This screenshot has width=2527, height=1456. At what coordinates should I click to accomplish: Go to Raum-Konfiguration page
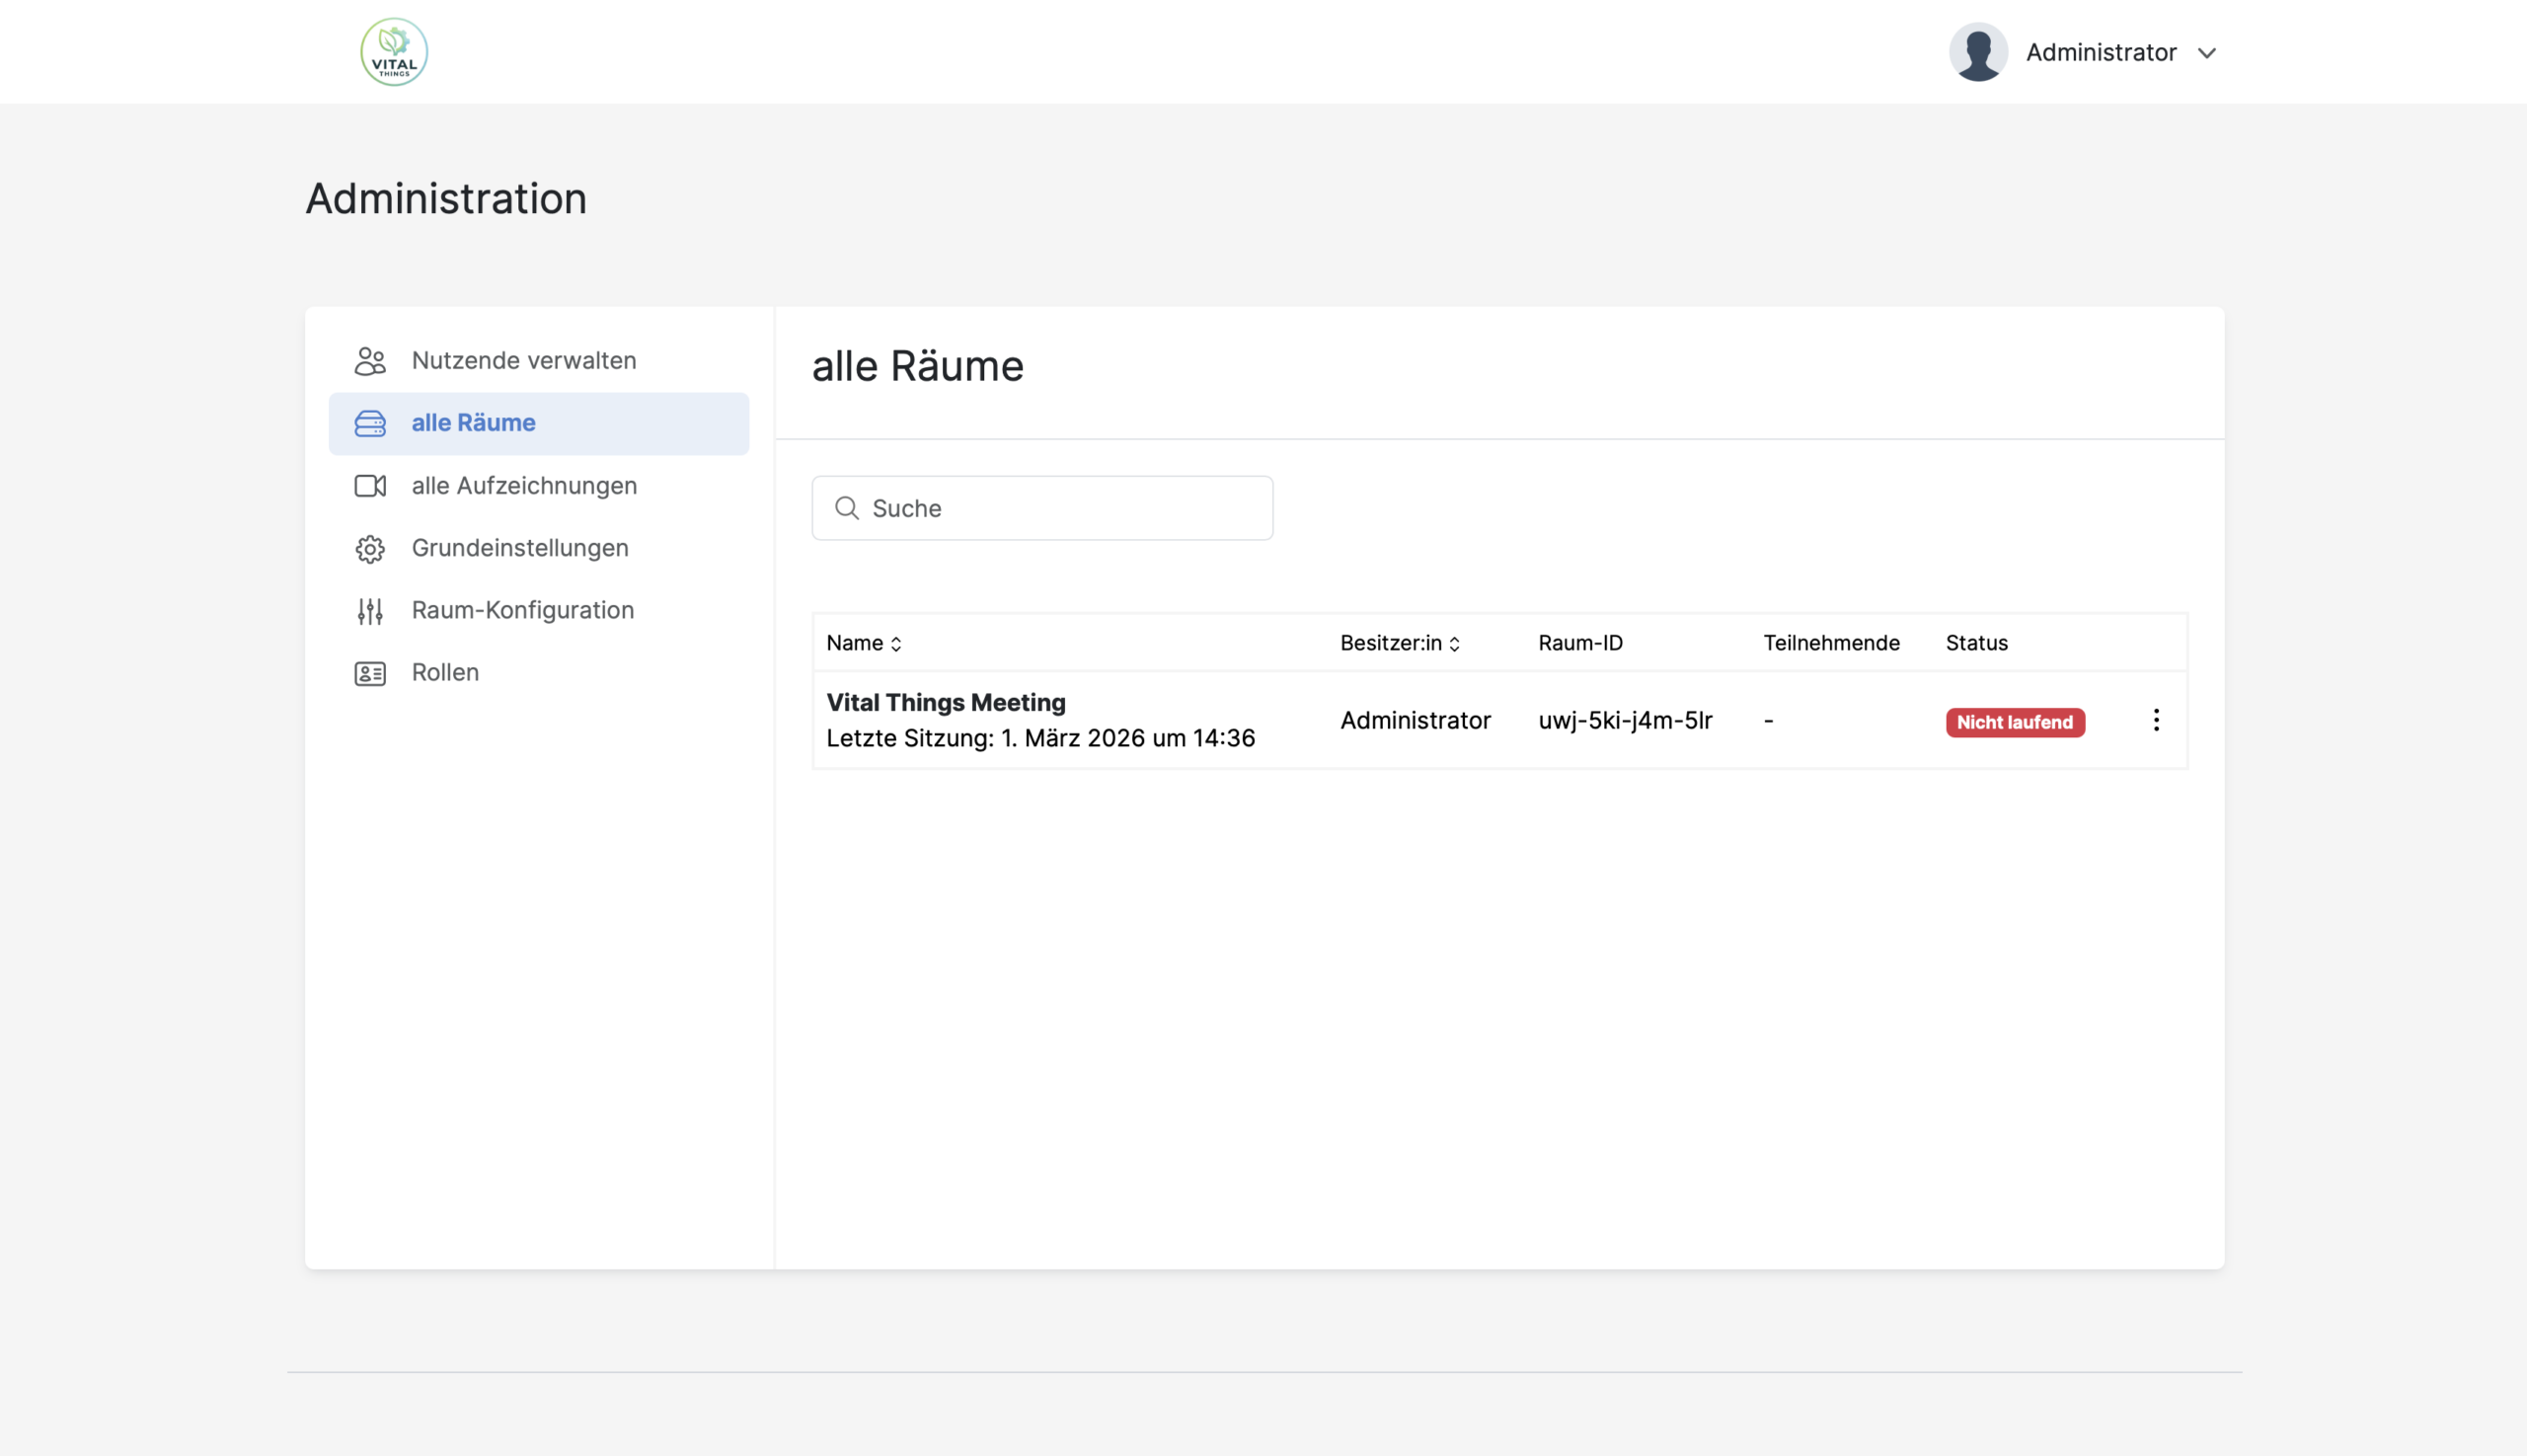522,610
